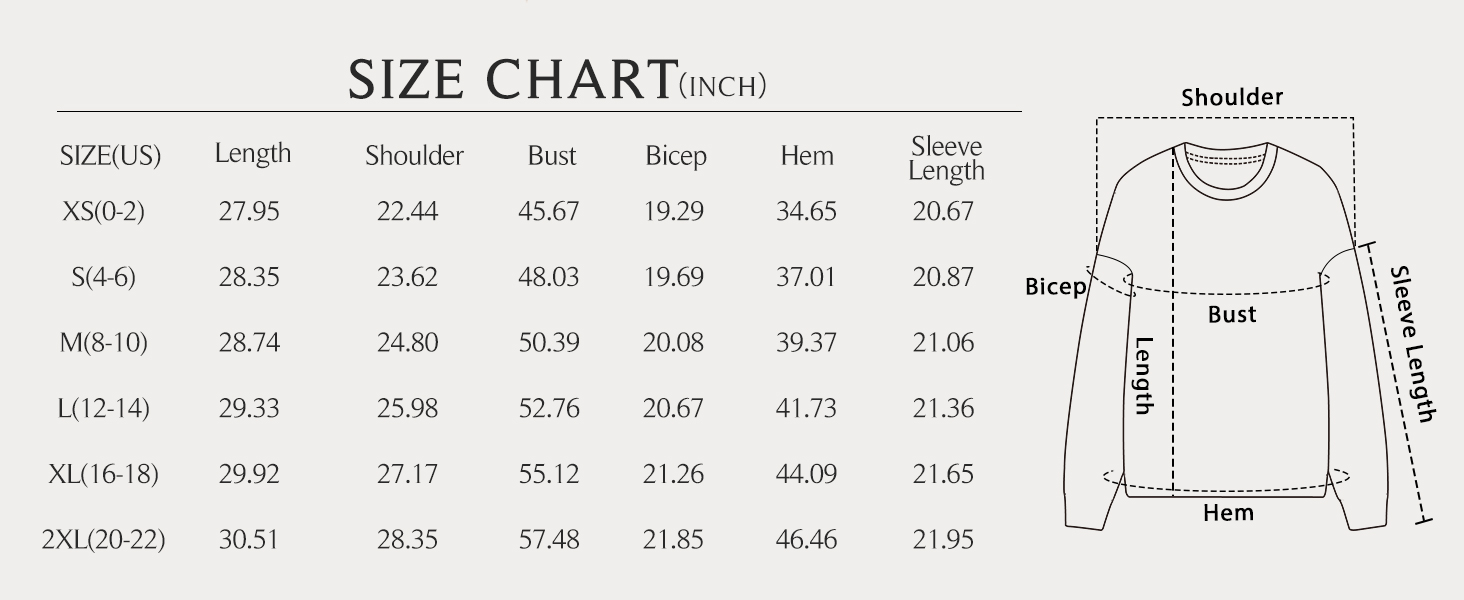Select the XS(0-2) size row label
1464x600 pixels.
point(104,212)
